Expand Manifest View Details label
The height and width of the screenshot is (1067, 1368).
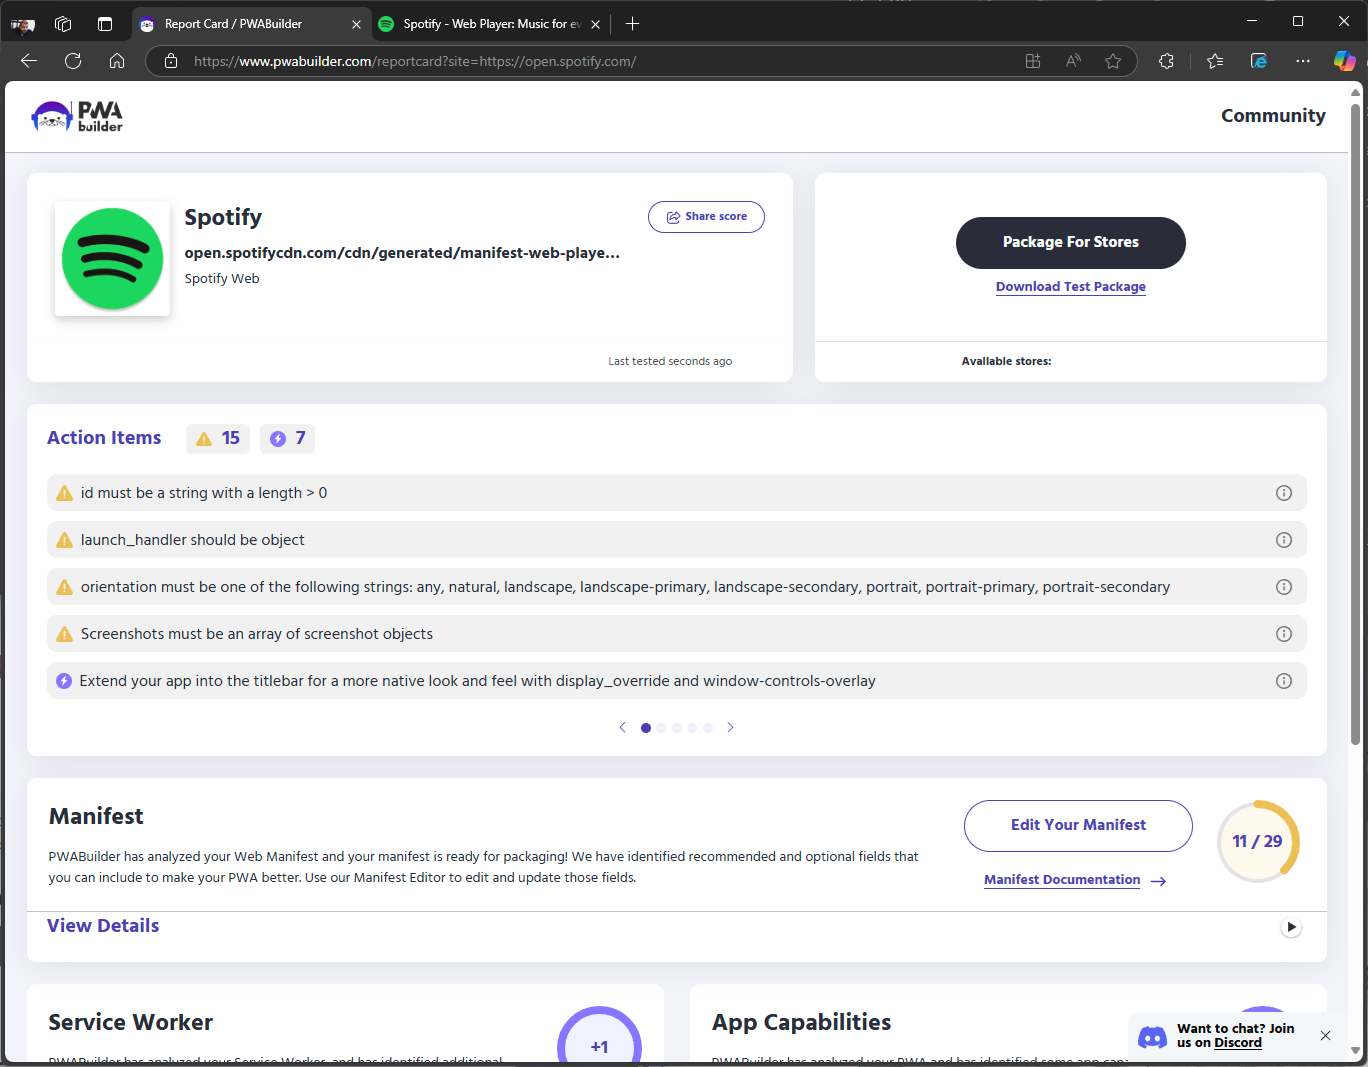tap(103, 926)
